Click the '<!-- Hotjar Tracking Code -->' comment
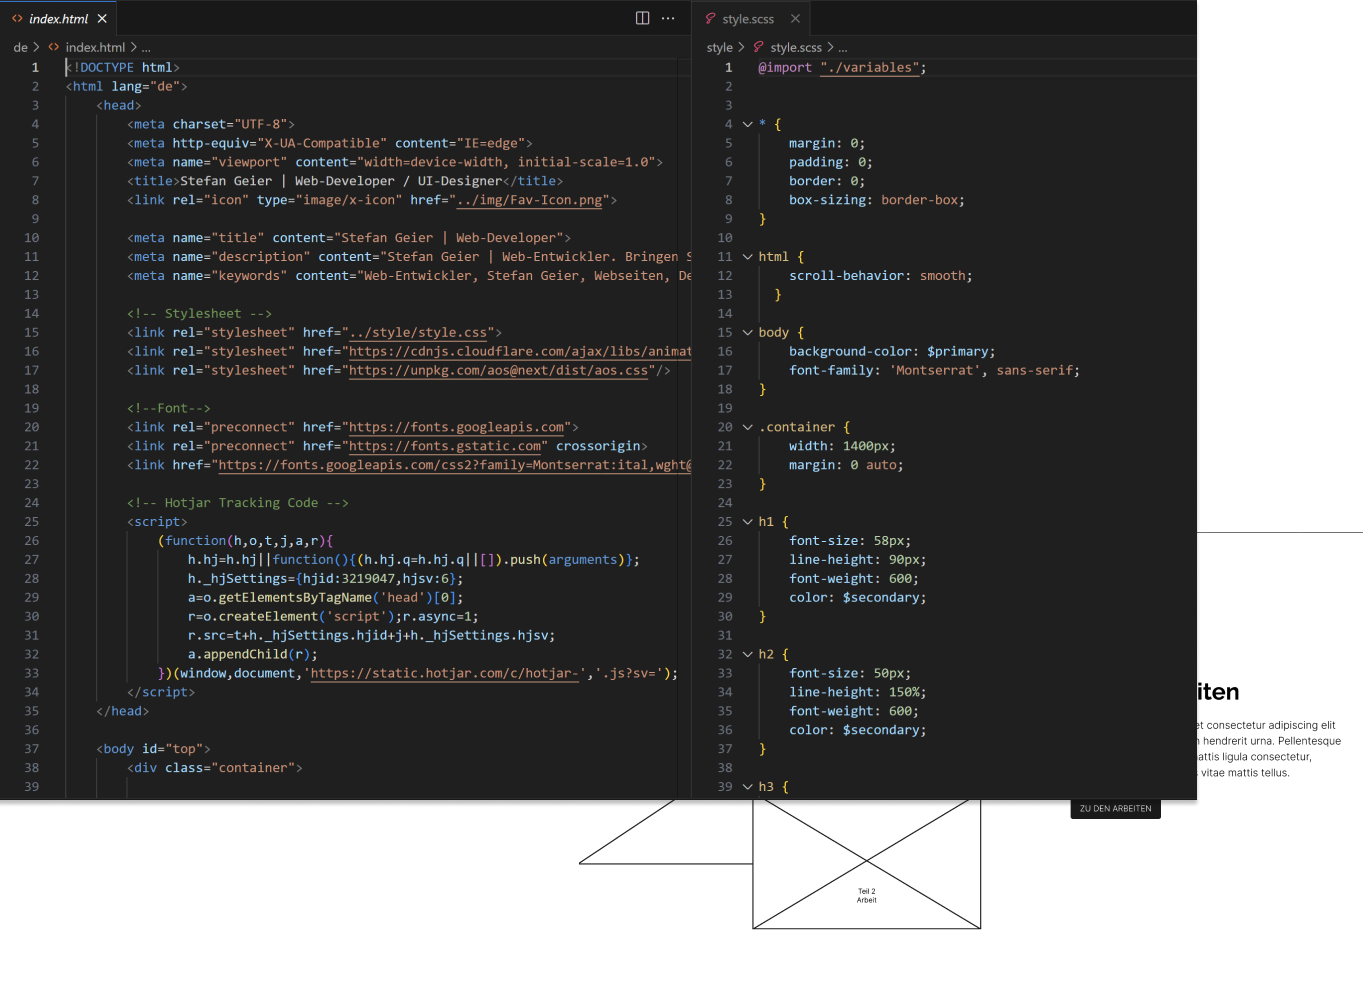 237,503
